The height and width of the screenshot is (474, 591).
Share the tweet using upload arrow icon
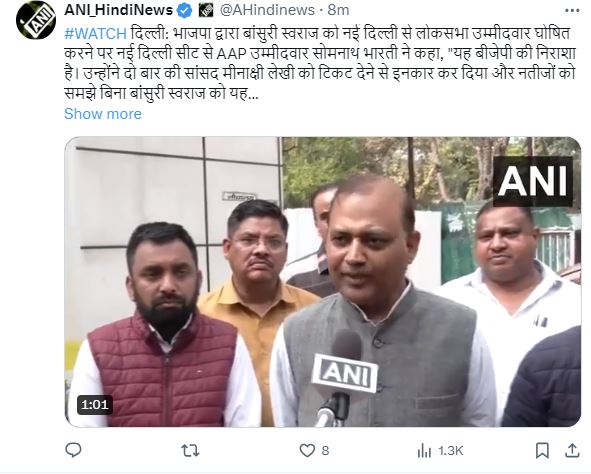click(572, 450)
